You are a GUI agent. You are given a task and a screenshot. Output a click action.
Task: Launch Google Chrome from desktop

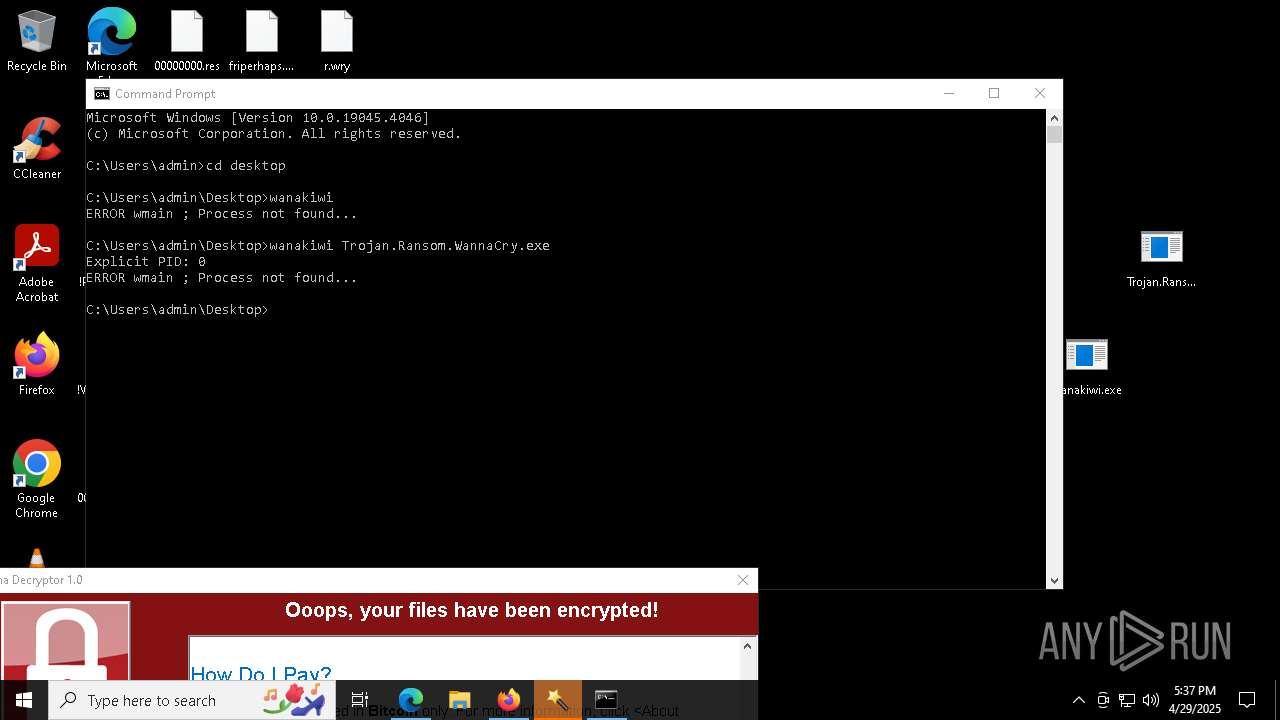point(37,480)
